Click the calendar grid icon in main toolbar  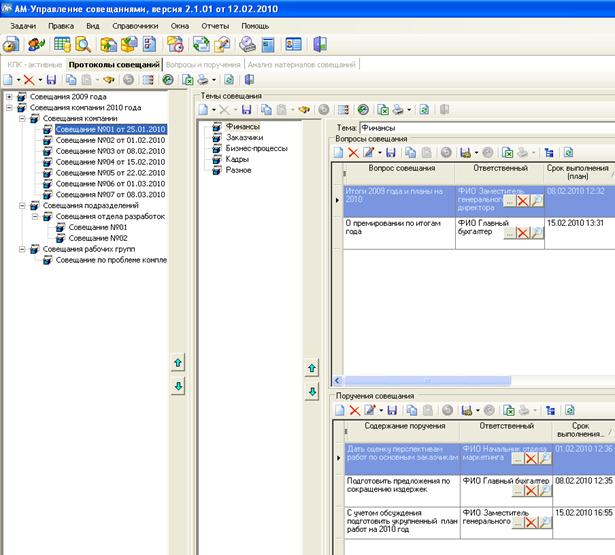62,44
